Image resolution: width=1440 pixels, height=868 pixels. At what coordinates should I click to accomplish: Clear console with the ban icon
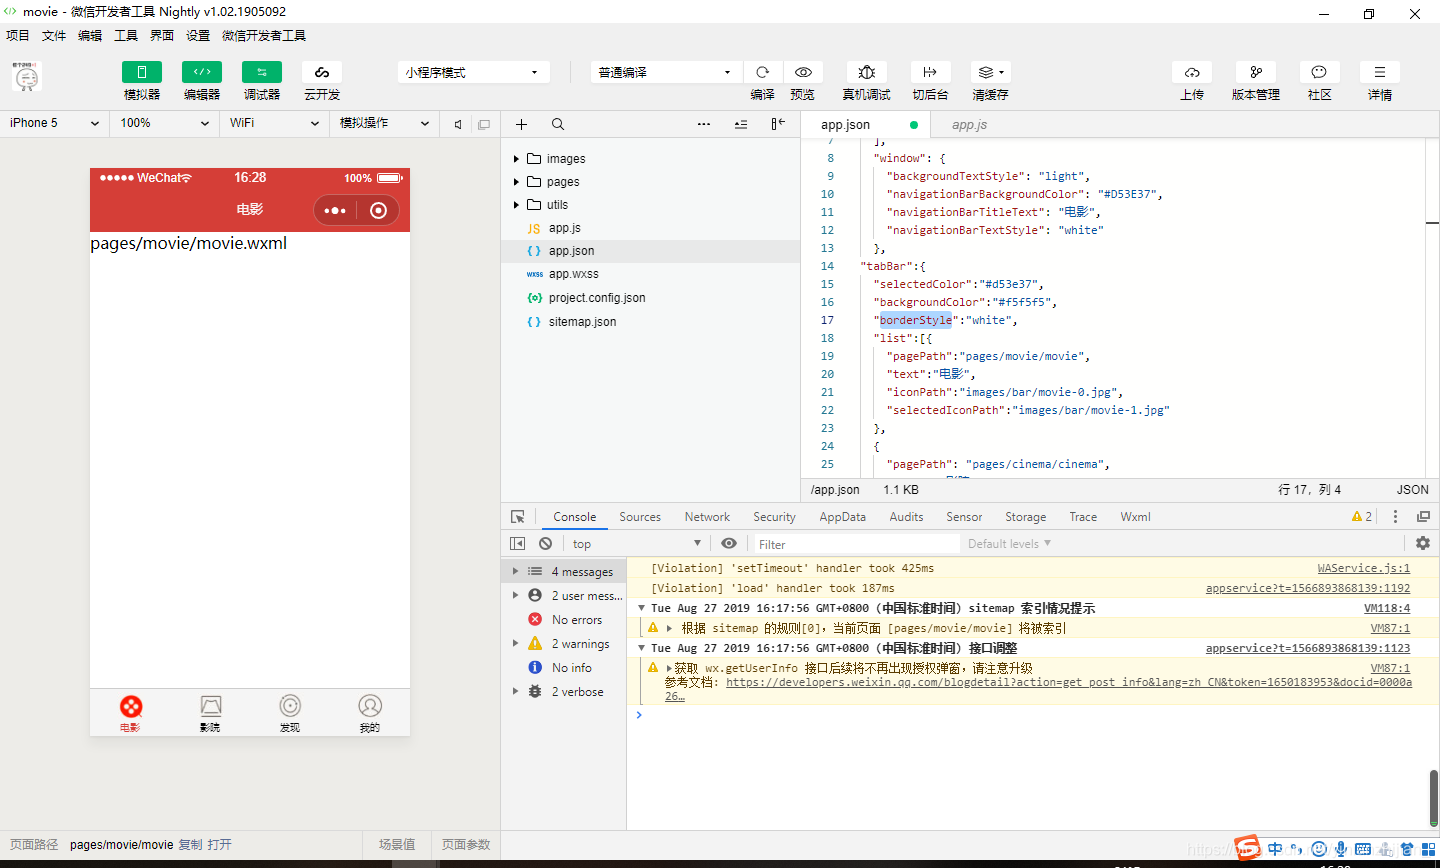pos(545,544)
